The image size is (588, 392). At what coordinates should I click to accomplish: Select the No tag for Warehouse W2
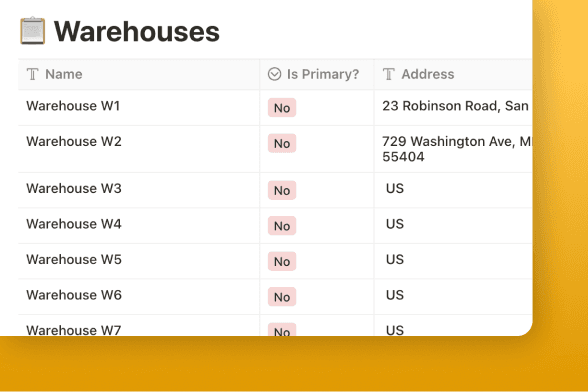[x=282, y=144]
